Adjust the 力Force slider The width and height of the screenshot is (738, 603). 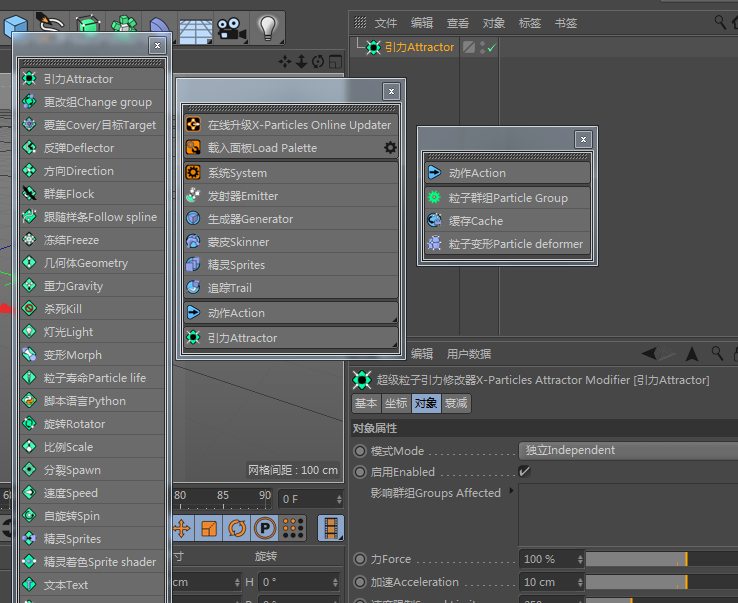tap(662, 559)
